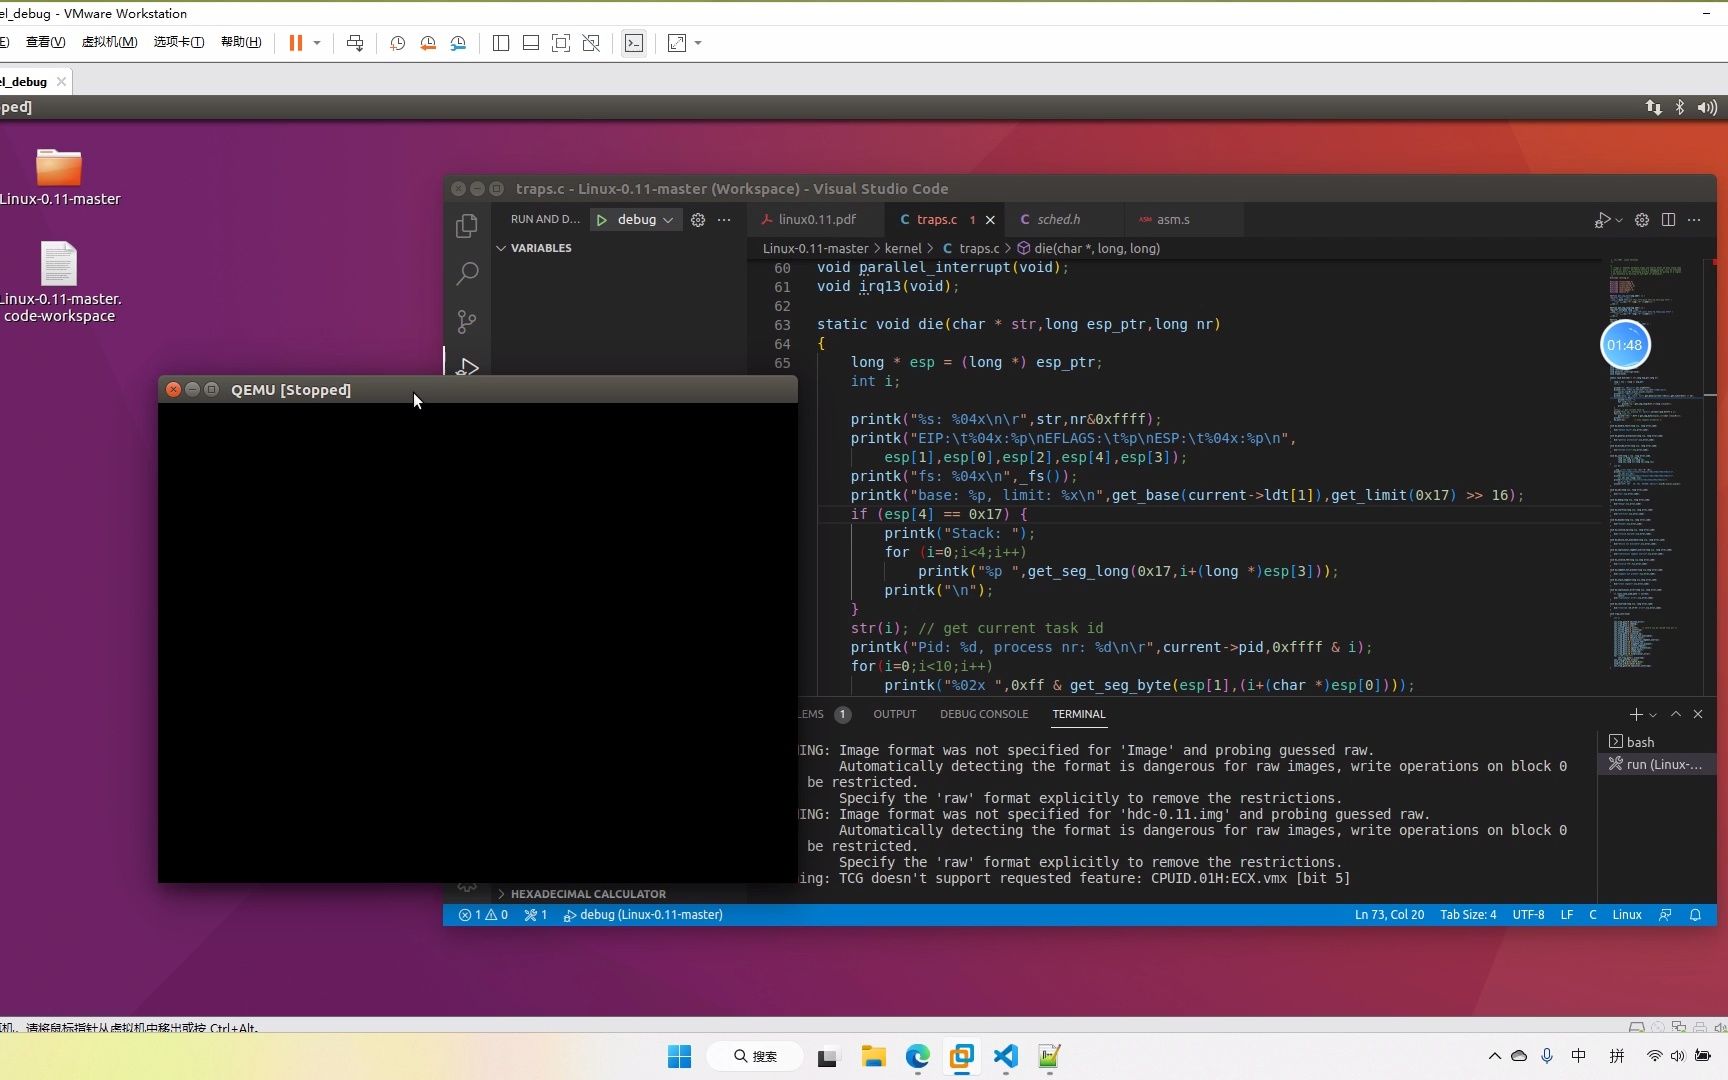Click errors and warnings status bar indicator
1728x1080 pixels.
pos(483,915)
